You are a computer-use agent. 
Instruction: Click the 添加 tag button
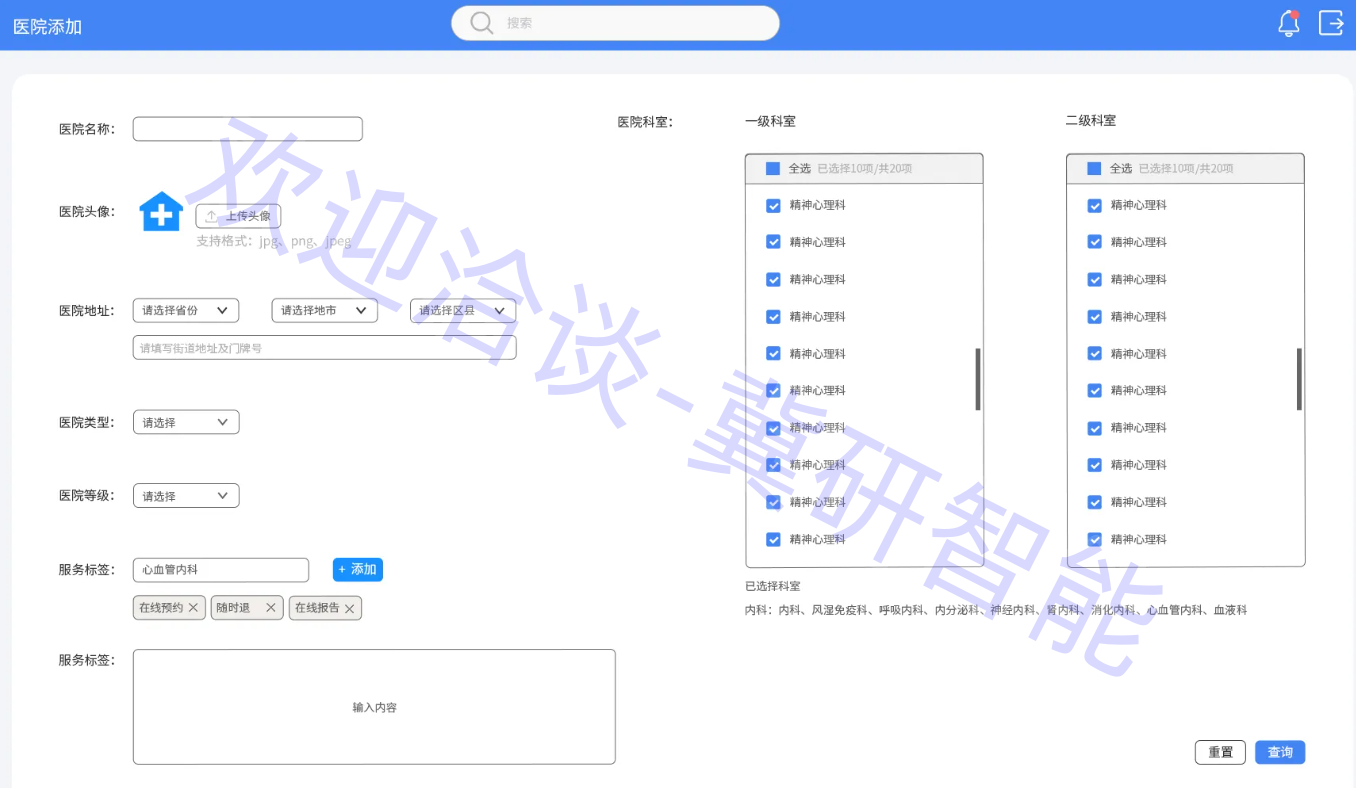pos(358,570)
